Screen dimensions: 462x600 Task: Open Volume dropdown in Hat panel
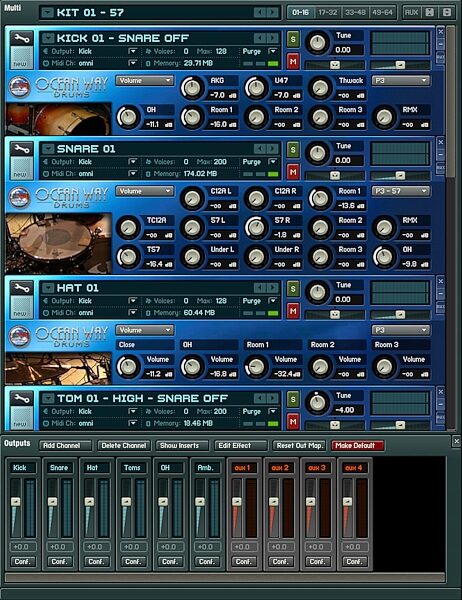[x=145, y=330]
